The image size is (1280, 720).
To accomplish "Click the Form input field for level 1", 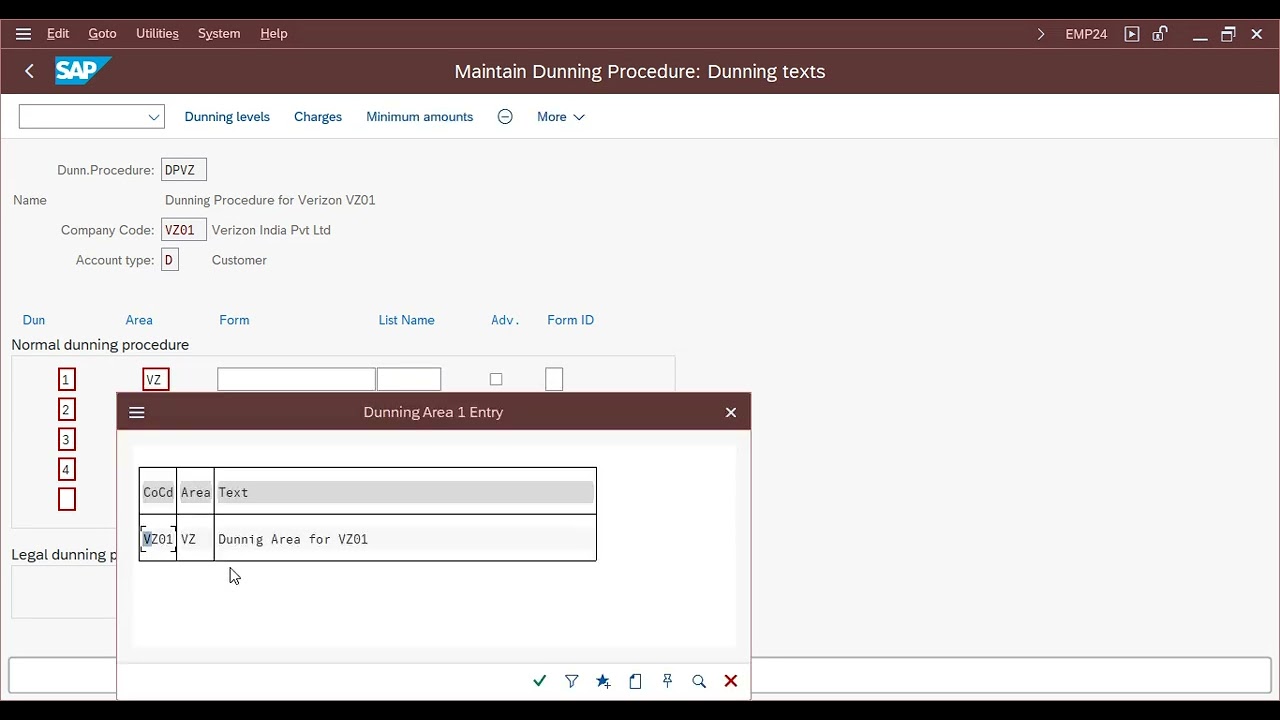I will [296, 380].
